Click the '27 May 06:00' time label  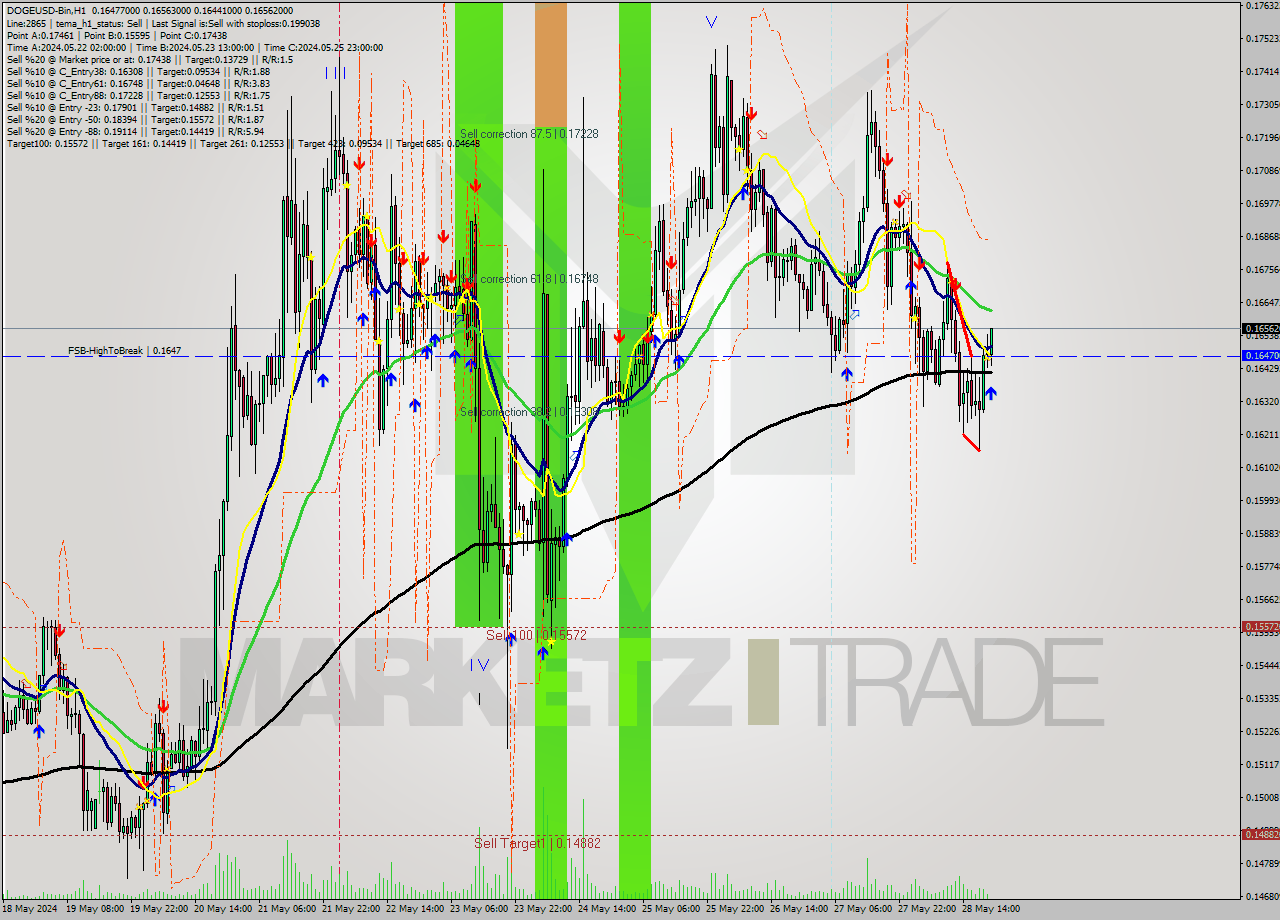862,909
